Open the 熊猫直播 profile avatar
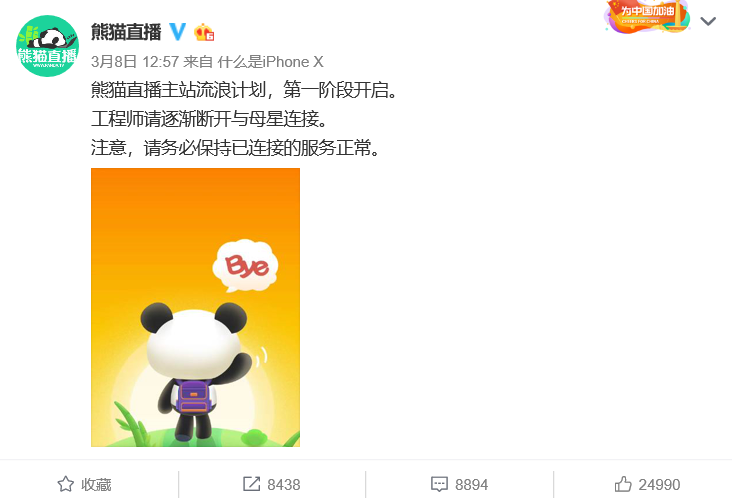The height and width of the screenshot is (504, 732). (x=47, y=46)
